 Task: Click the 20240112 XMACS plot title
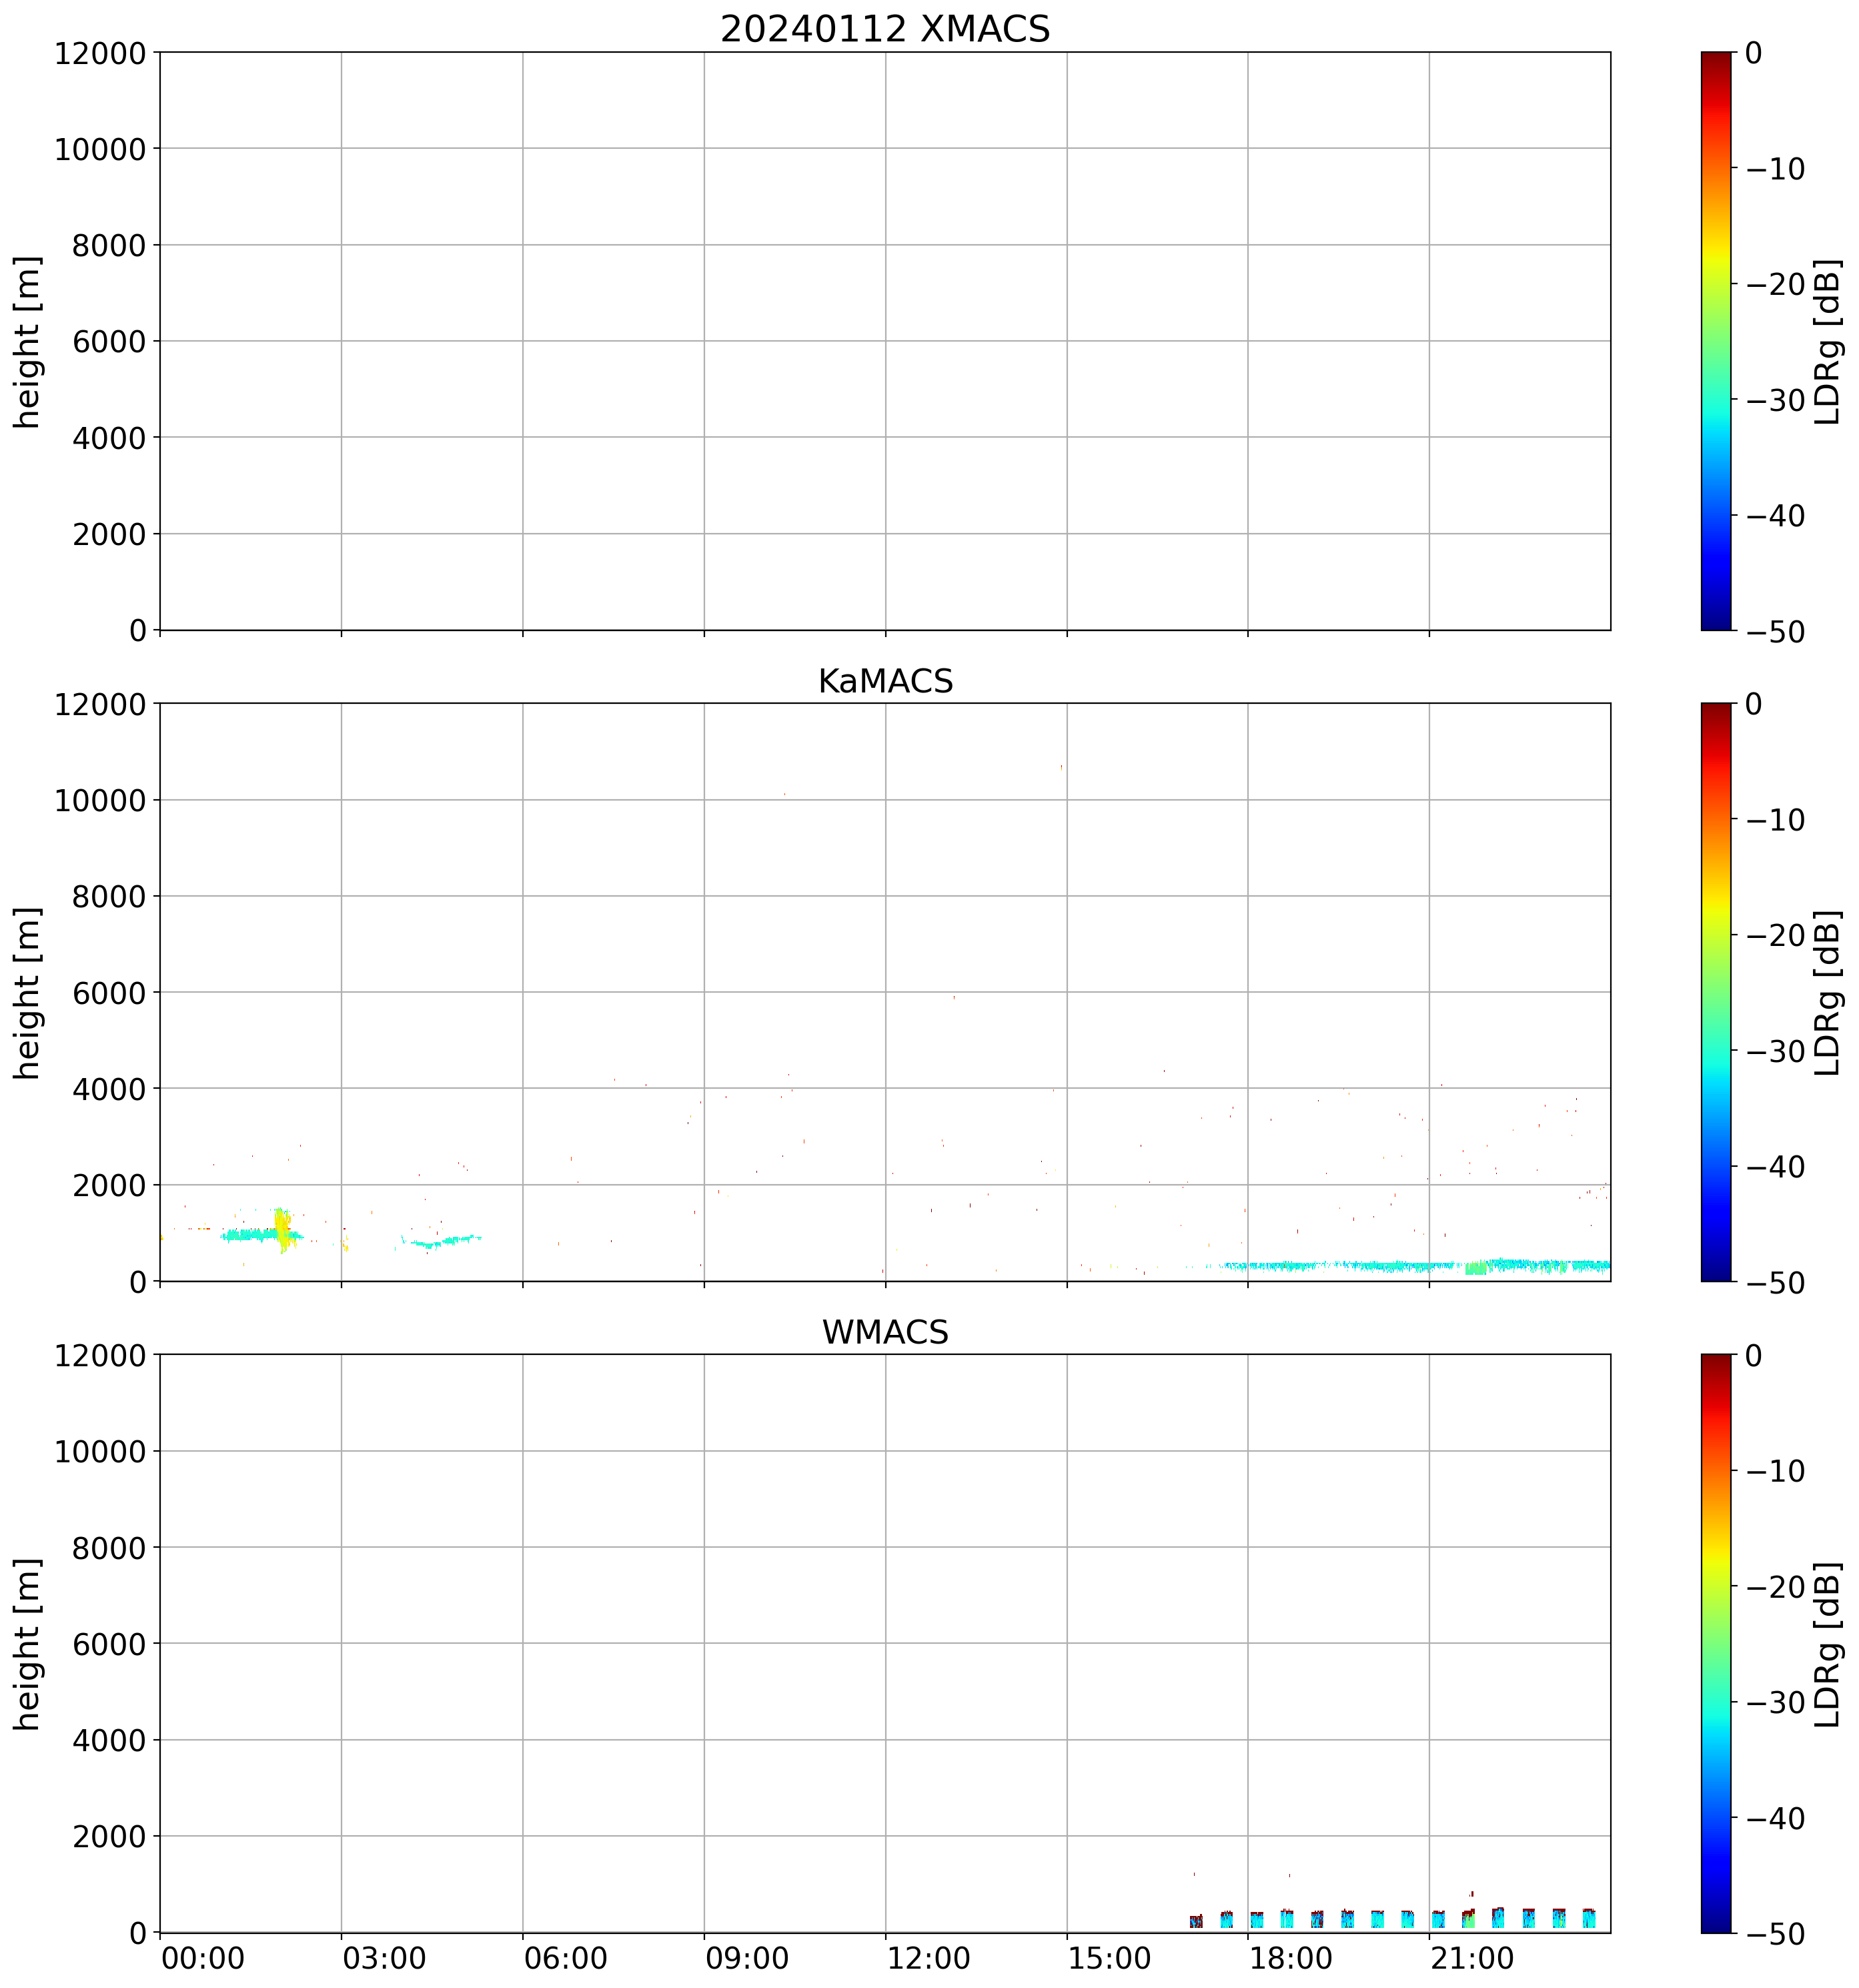coord(884,29)
